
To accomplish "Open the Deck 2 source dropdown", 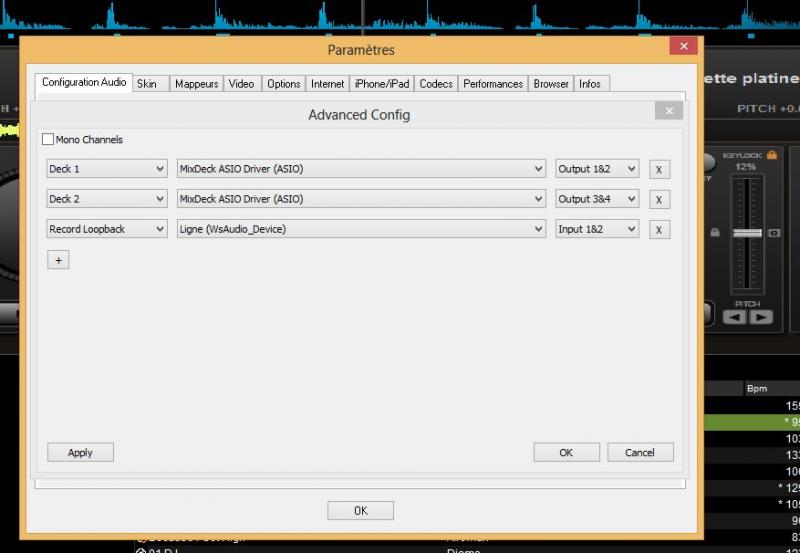I will 107,199.
